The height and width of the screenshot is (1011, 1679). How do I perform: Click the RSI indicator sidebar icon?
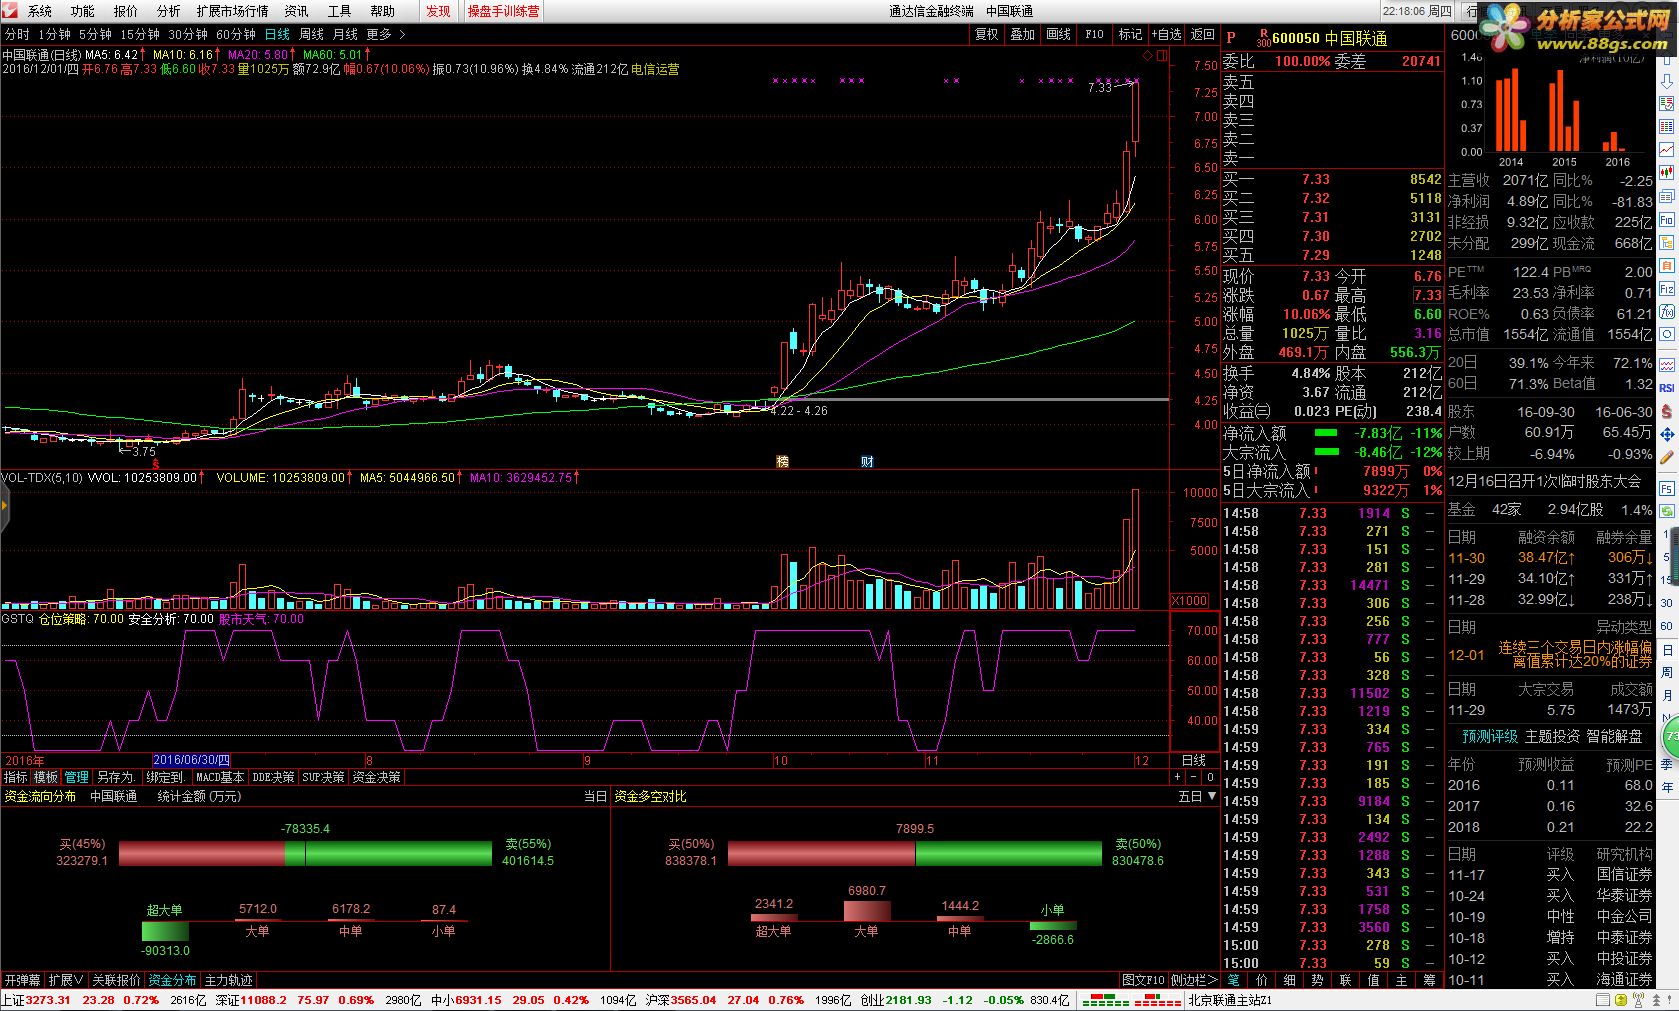[1667, 387]
